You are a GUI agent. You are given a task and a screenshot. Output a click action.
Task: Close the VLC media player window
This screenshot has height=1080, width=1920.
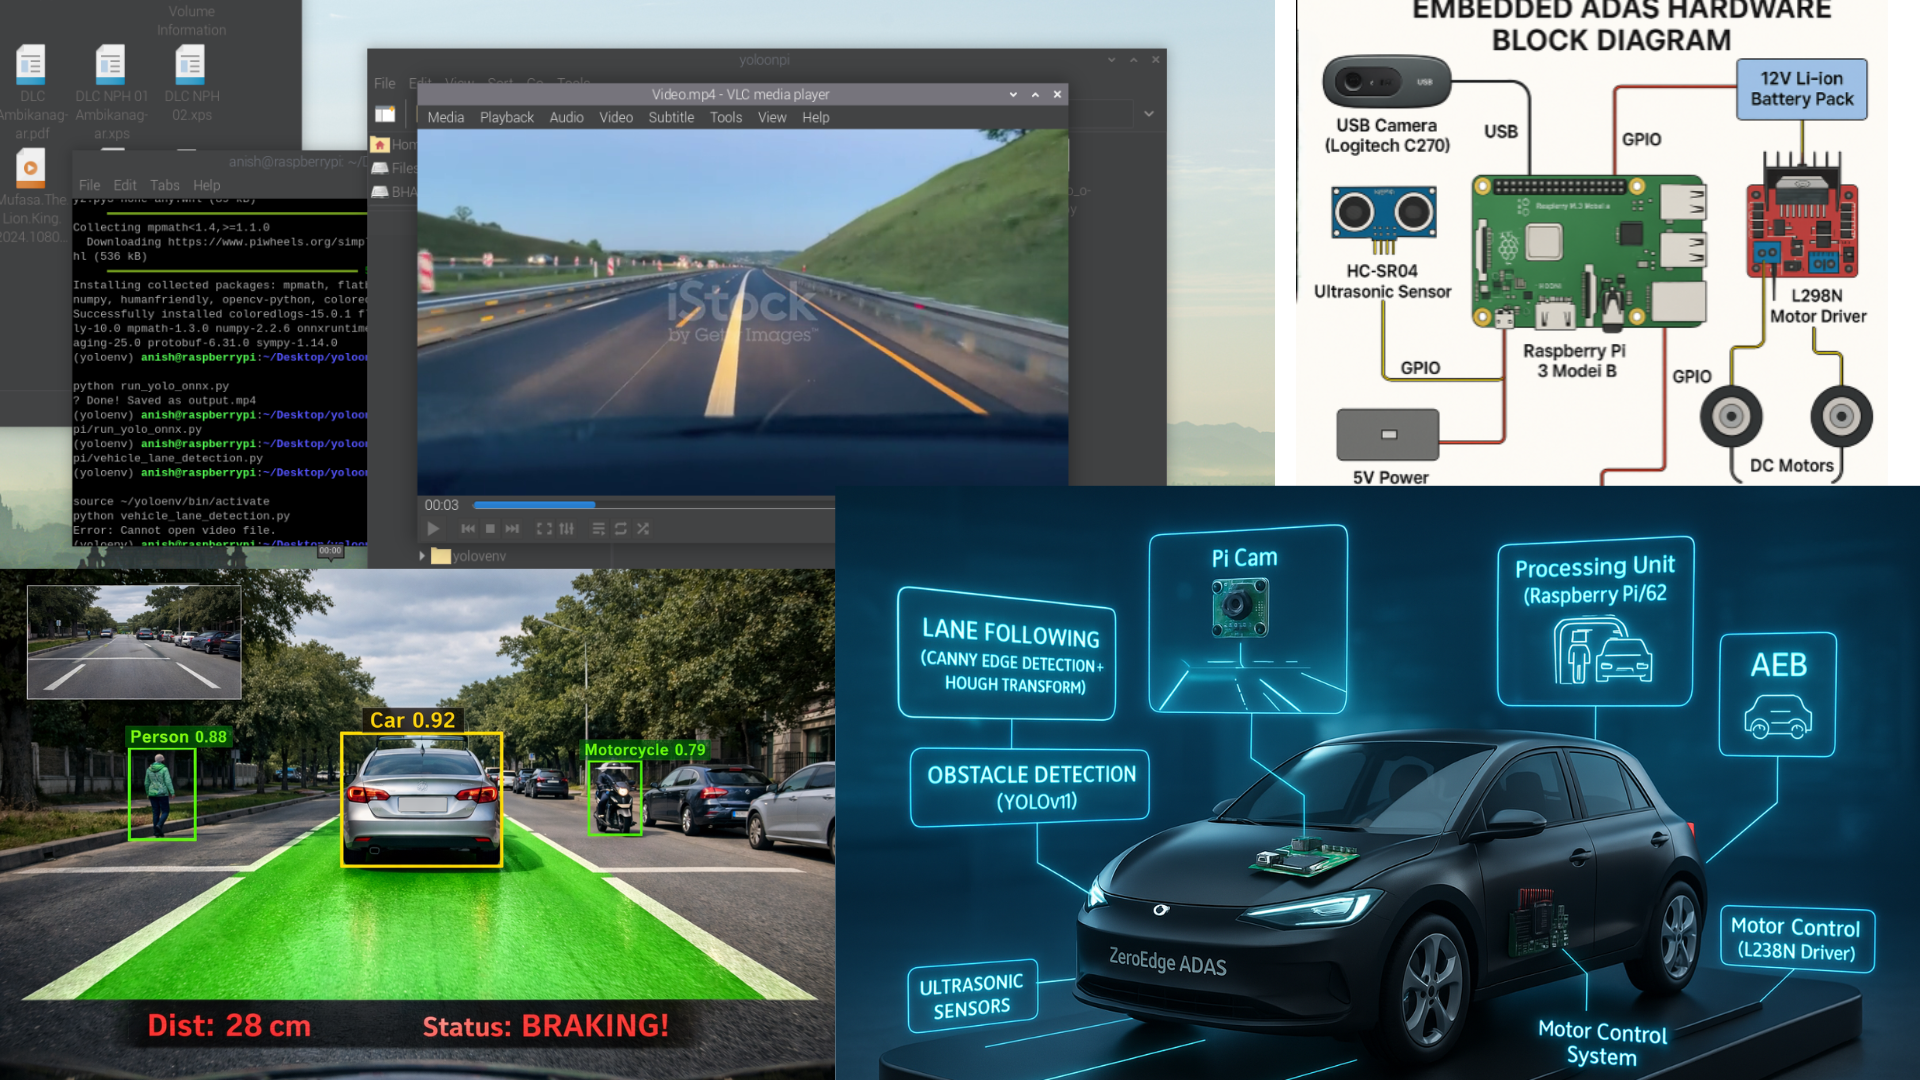(1057, 94)
